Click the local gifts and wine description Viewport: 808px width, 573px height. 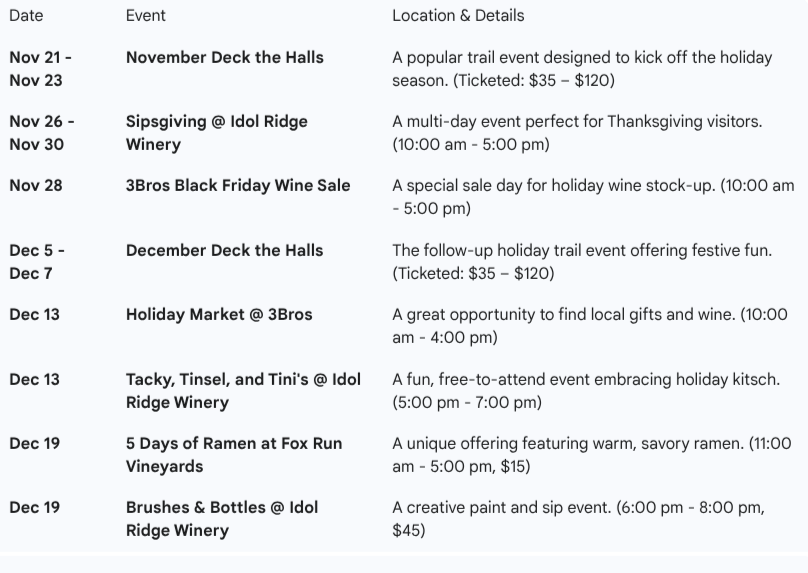tap(589, 325)
